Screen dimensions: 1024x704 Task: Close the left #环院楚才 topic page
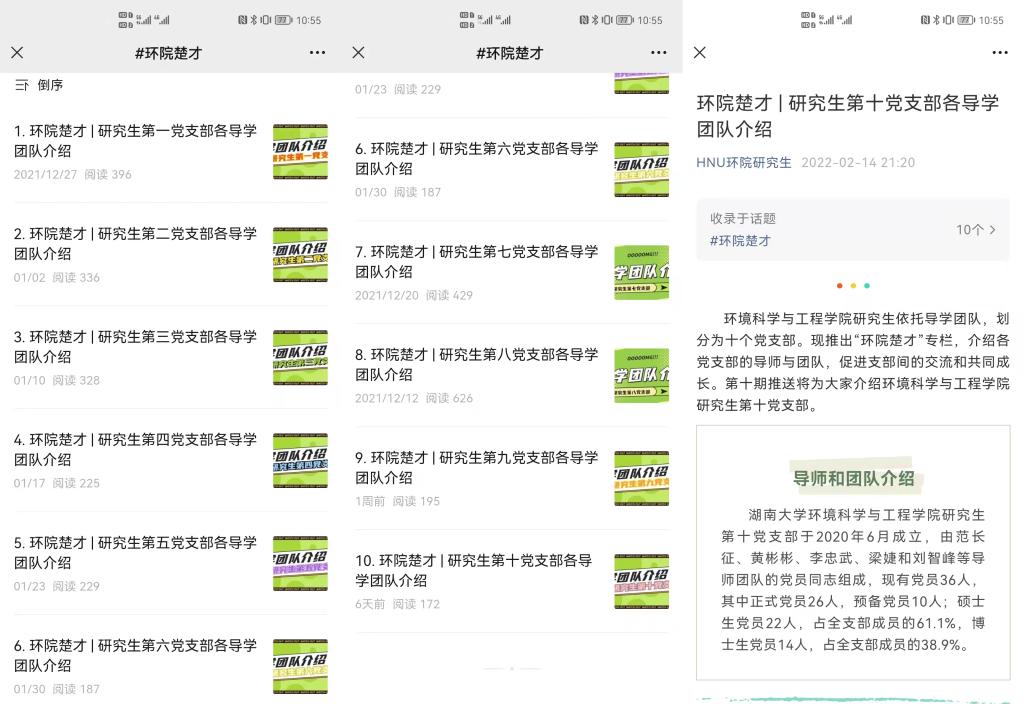coord(18,52)
